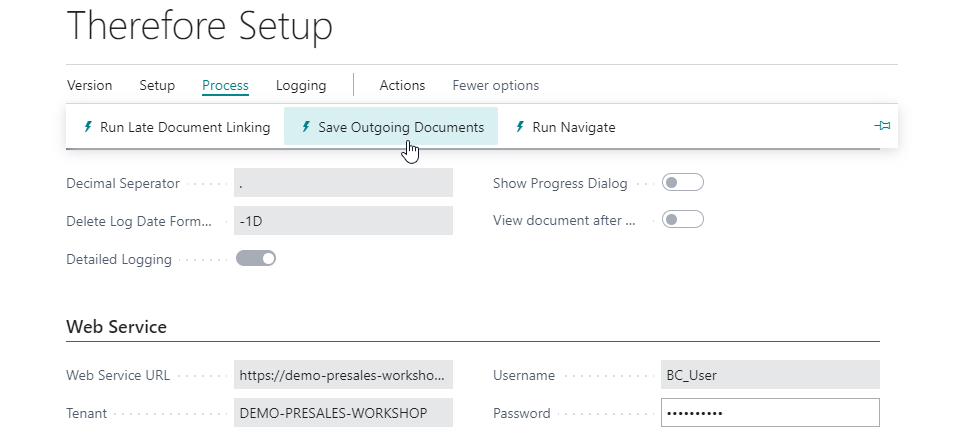
Task: Run Late Document Linking action
Action: coord(185,127)
